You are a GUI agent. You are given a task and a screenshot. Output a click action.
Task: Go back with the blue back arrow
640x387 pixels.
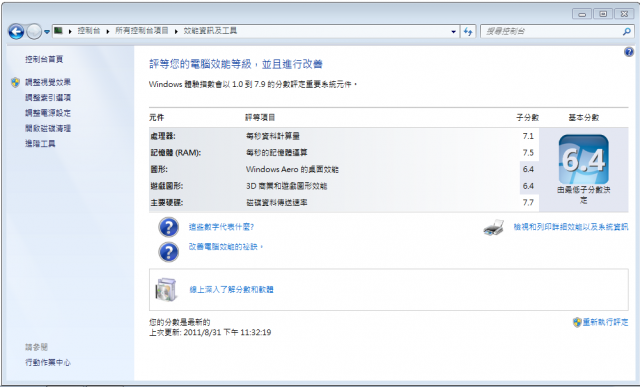pos(16,31)
